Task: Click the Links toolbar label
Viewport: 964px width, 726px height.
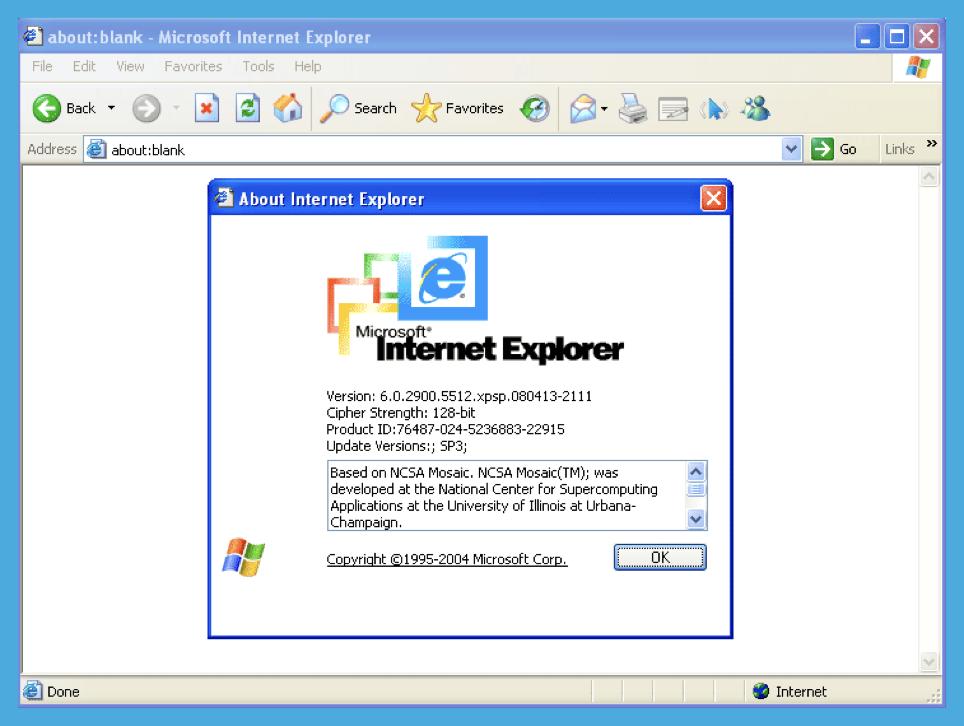Action: (899, 149)
